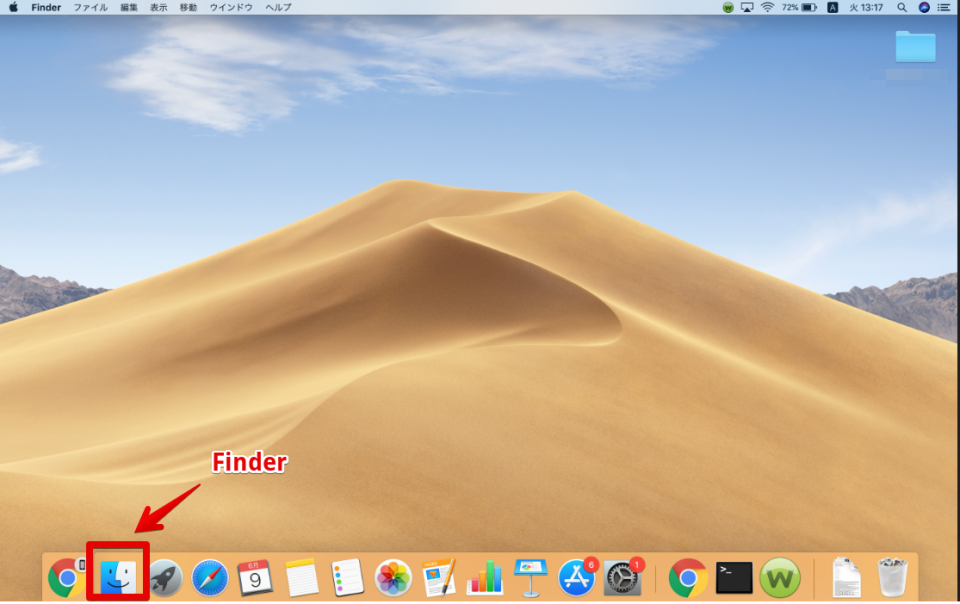
Task: Open the yellow Notes app
Action: [301, 577]
